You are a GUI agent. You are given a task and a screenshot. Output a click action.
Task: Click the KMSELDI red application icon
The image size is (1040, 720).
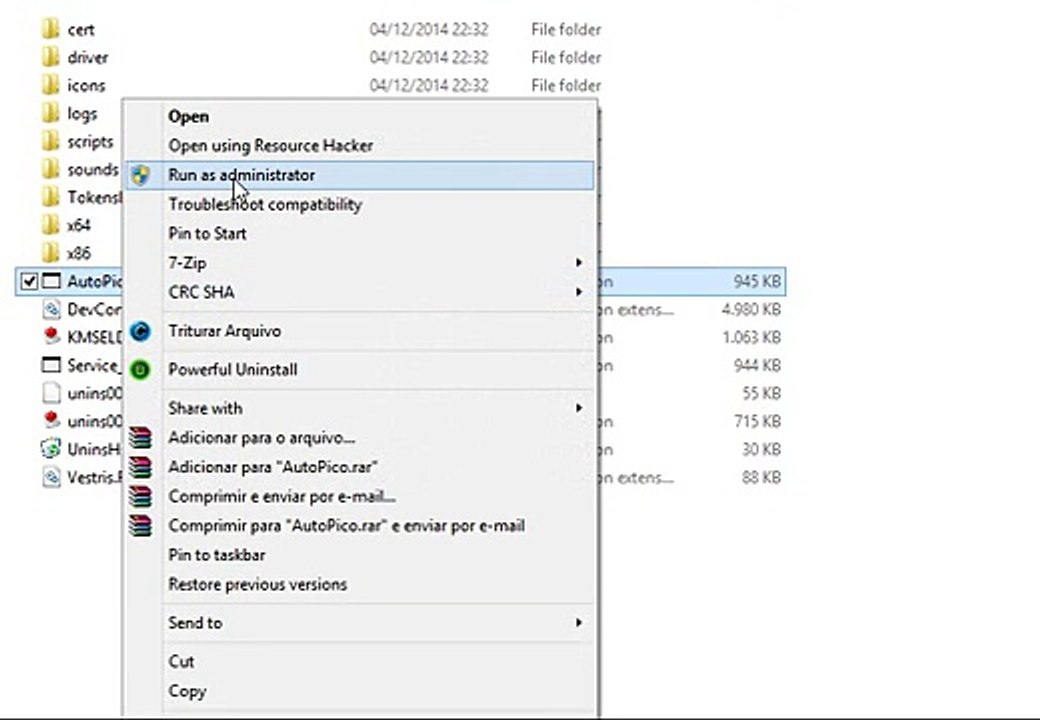tap(51, 337)
